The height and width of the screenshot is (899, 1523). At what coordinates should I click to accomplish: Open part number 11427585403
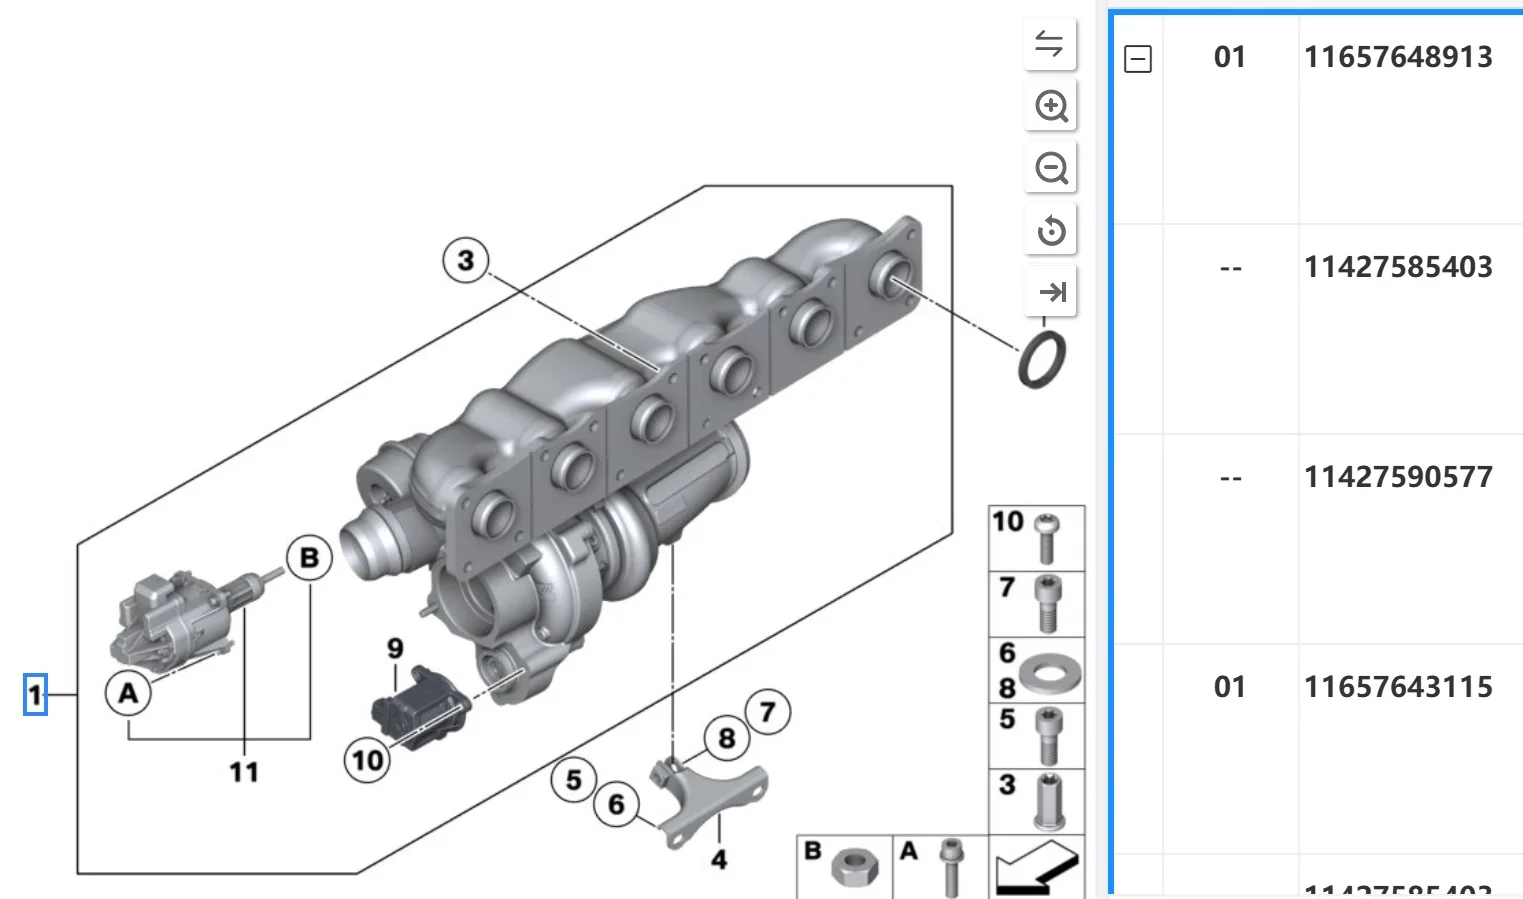[x=1398, y=267]
